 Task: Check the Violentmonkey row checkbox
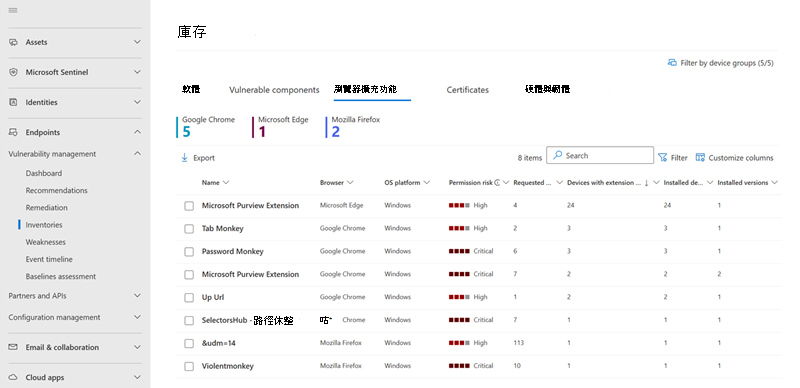(x=189, y=367)
